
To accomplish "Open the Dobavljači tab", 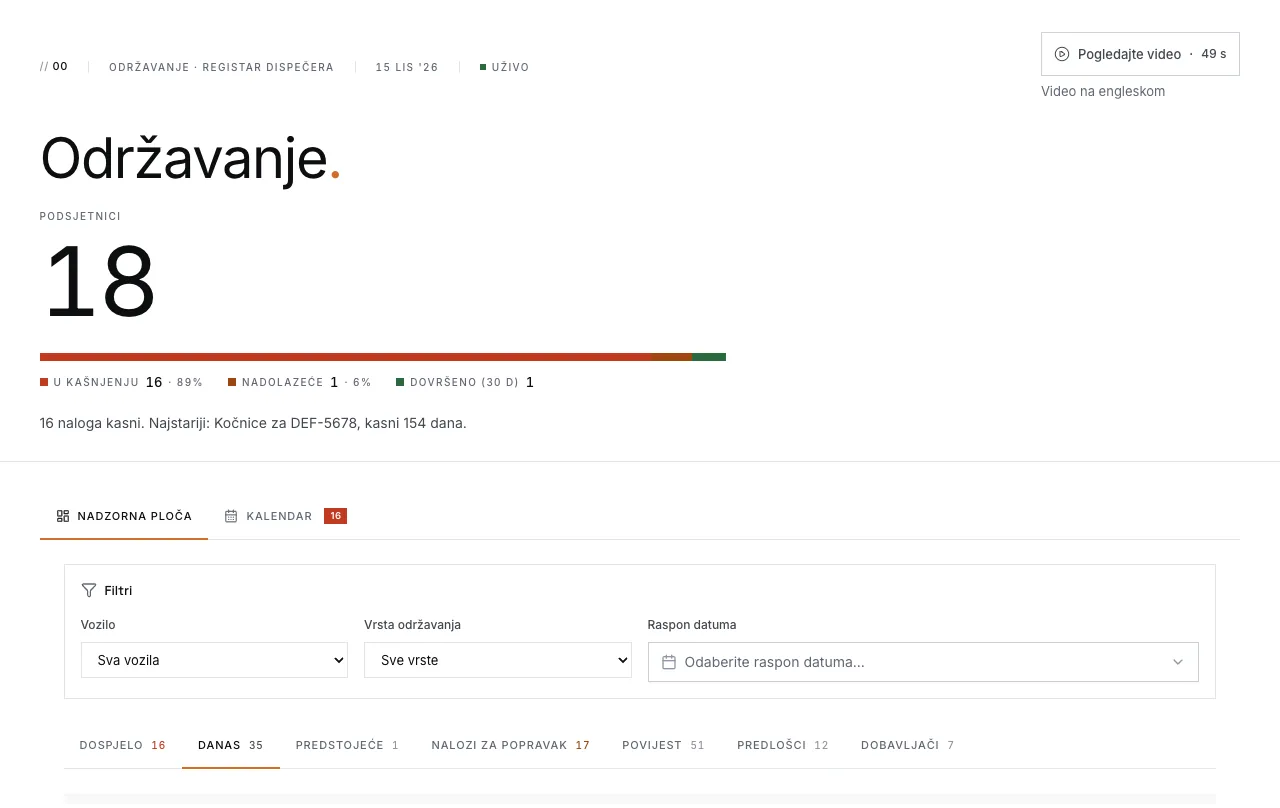I will click(x=908, y=745).
